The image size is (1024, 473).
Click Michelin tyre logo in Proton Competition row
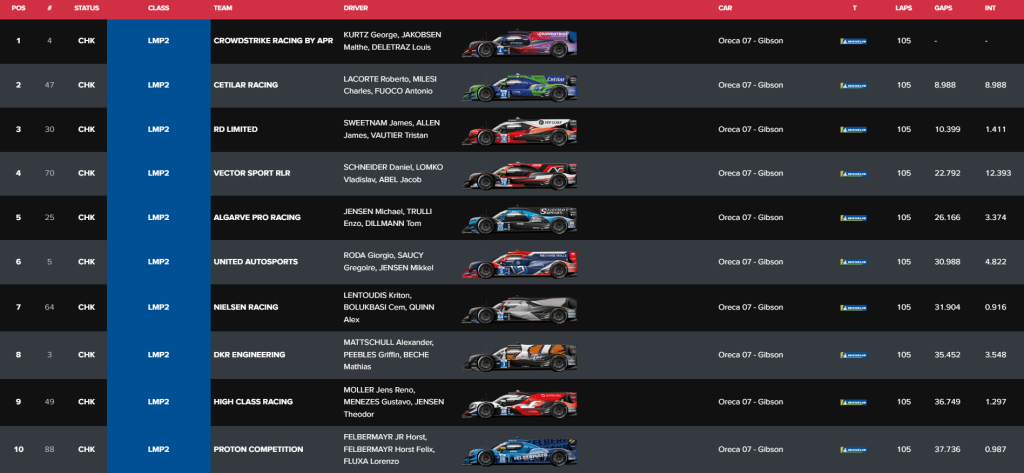coord(853,449)
